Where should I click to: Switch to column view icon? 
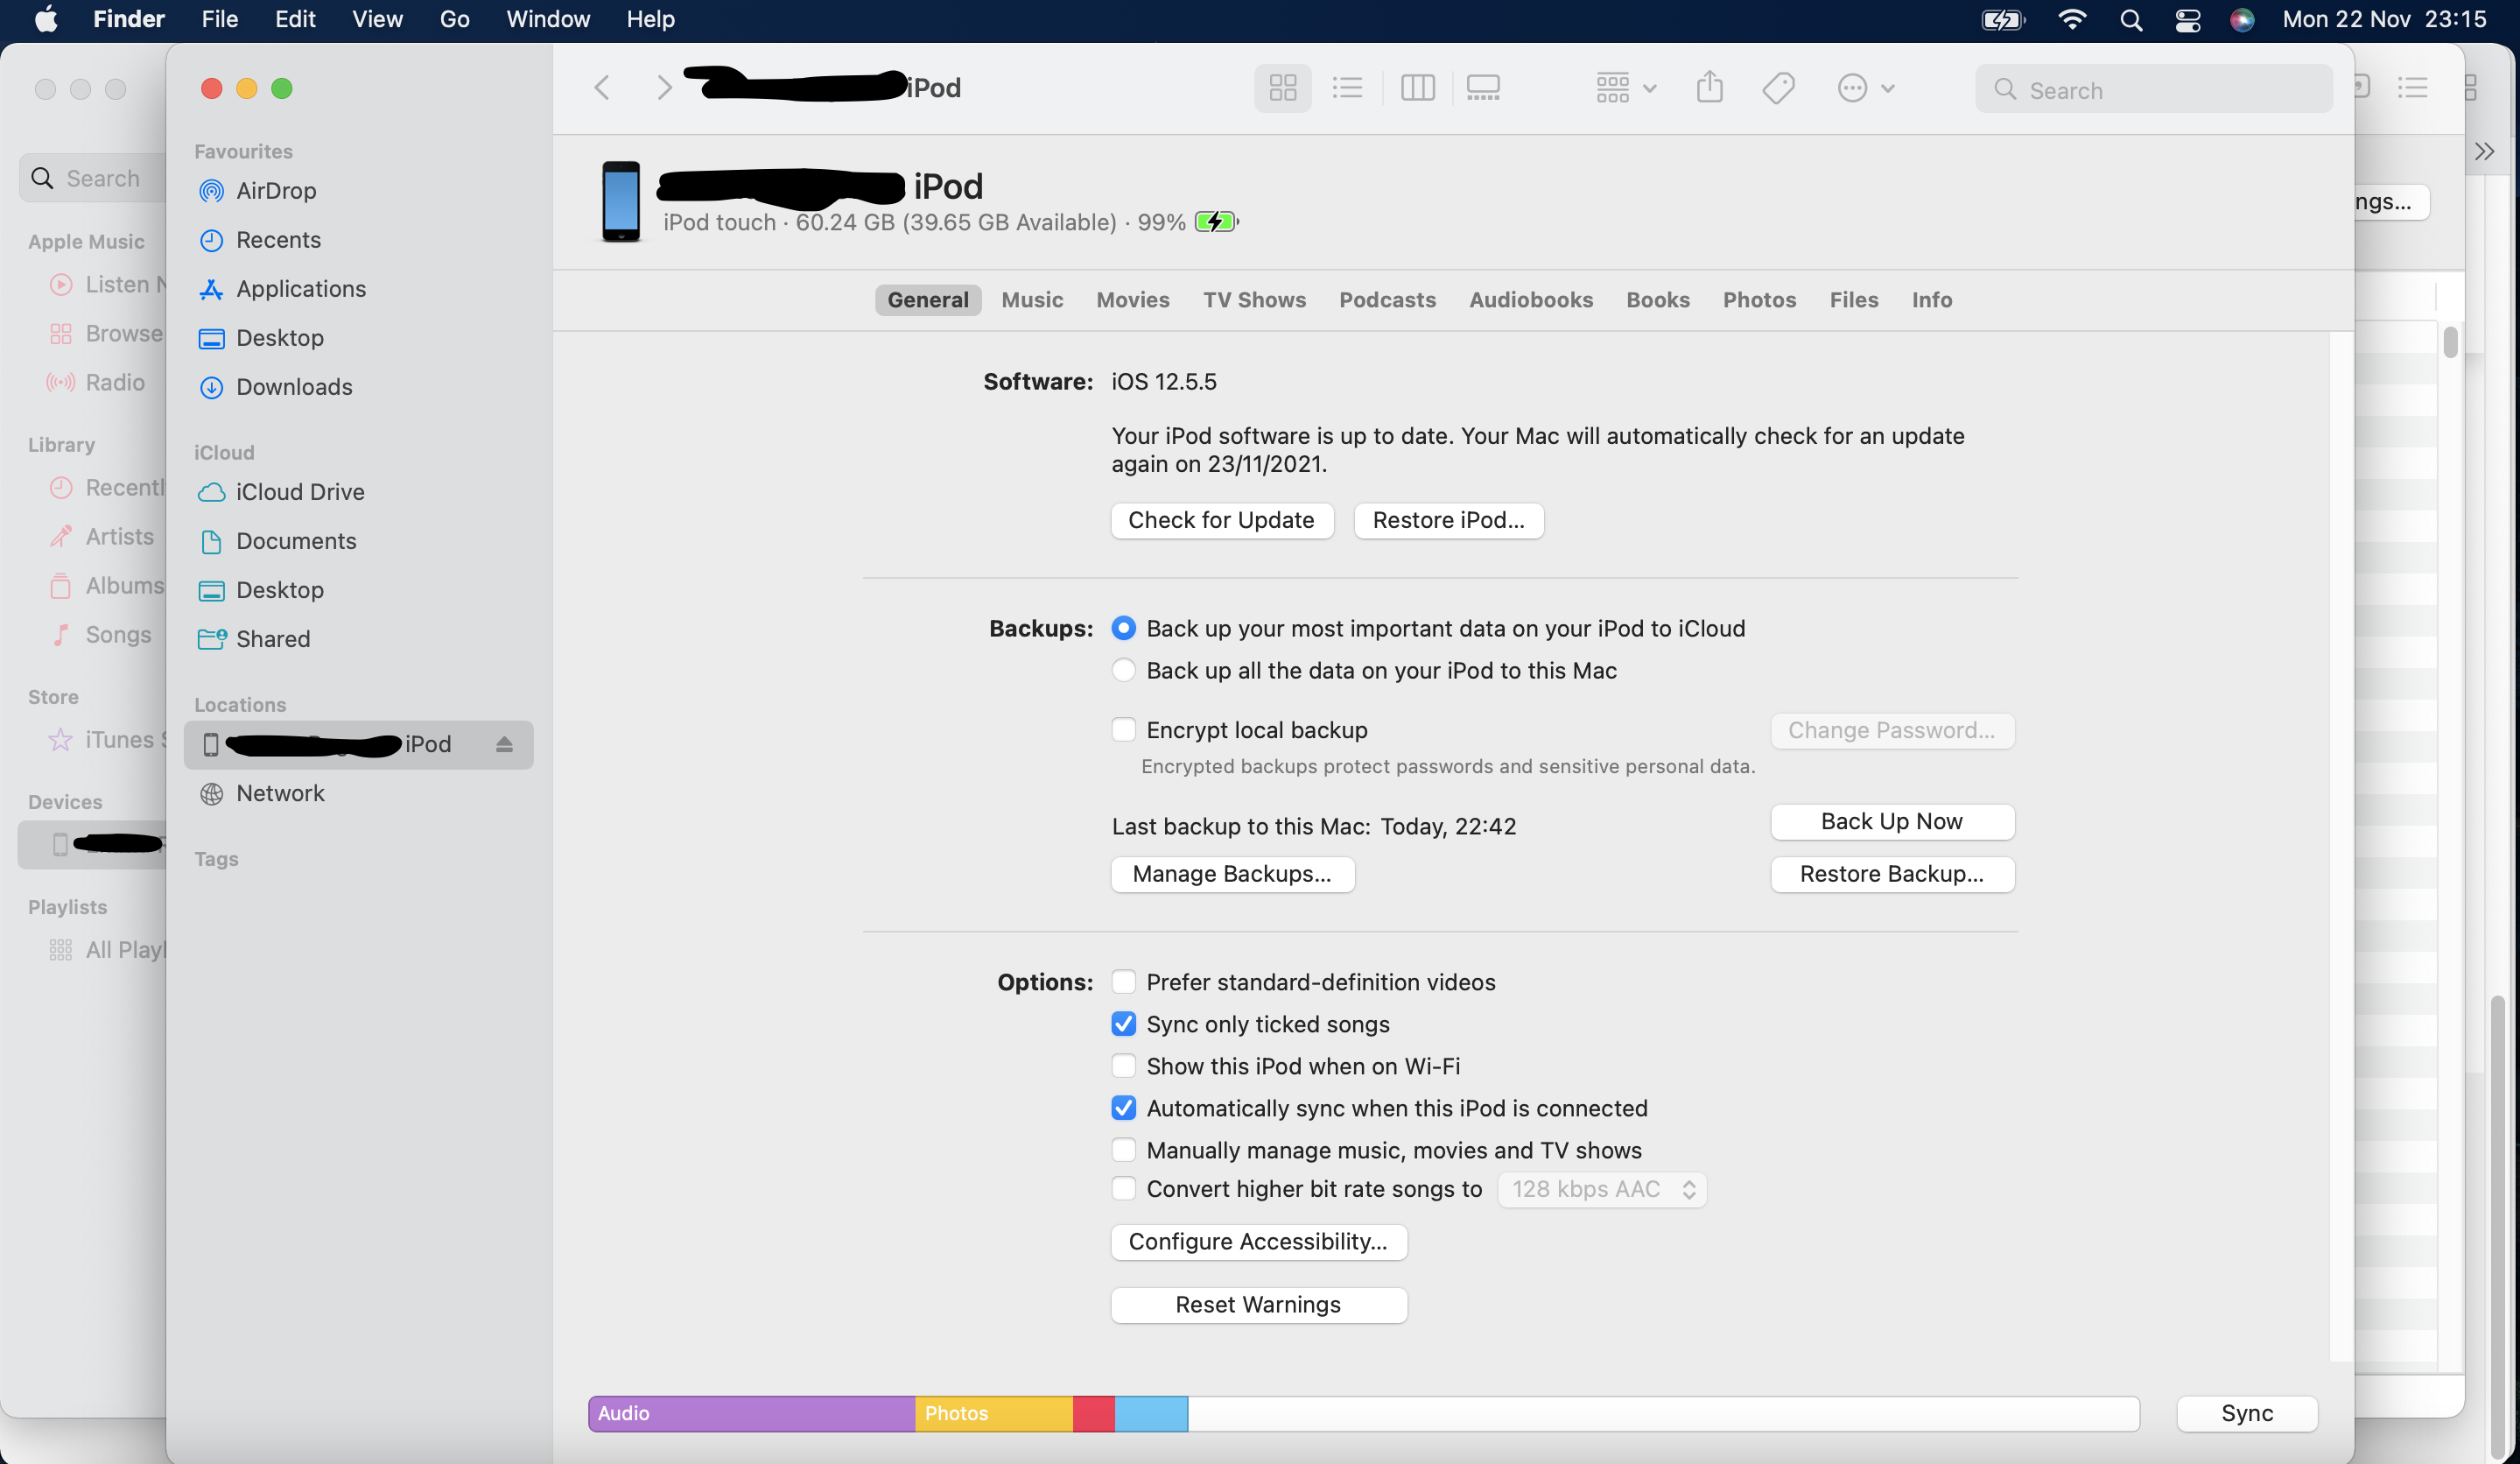click(1417, 88)
